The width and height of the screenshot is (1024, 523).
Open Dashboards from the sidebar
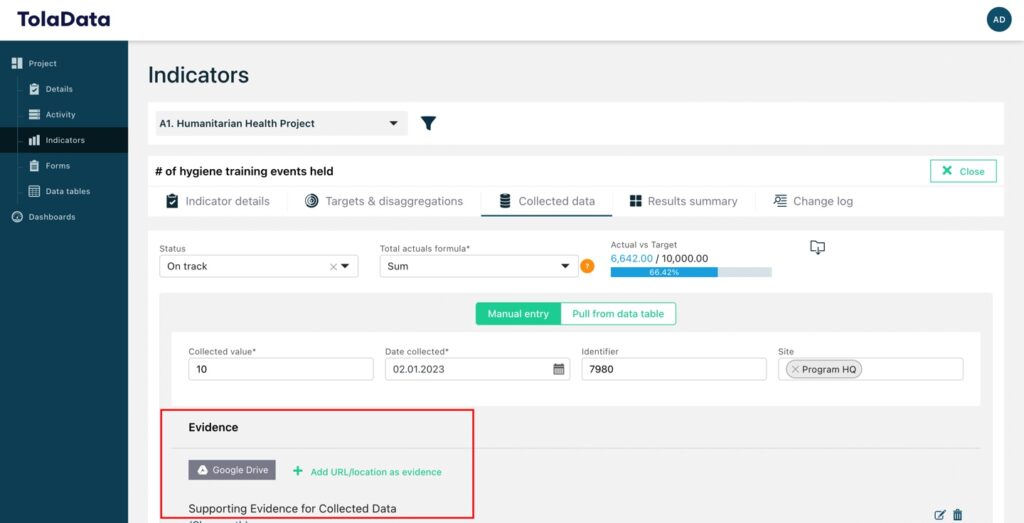(x=52, y=217)
